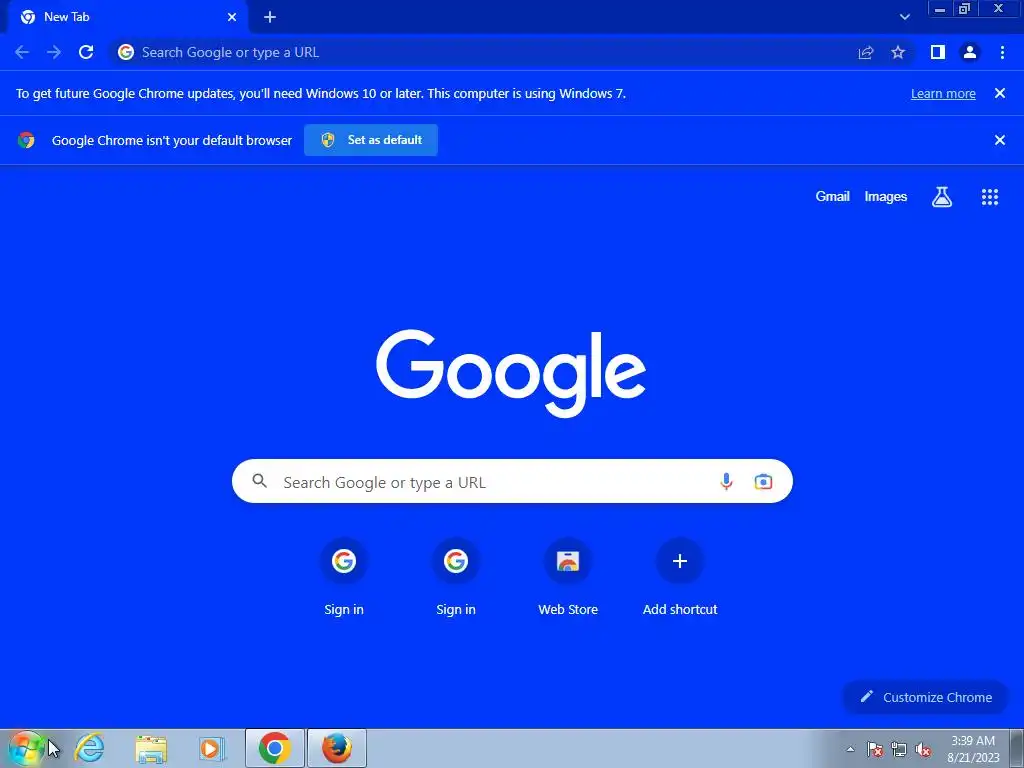Launch Windows Media Player from taskbar
Screen dimensions: 1024x768
[x=212, y=748]
